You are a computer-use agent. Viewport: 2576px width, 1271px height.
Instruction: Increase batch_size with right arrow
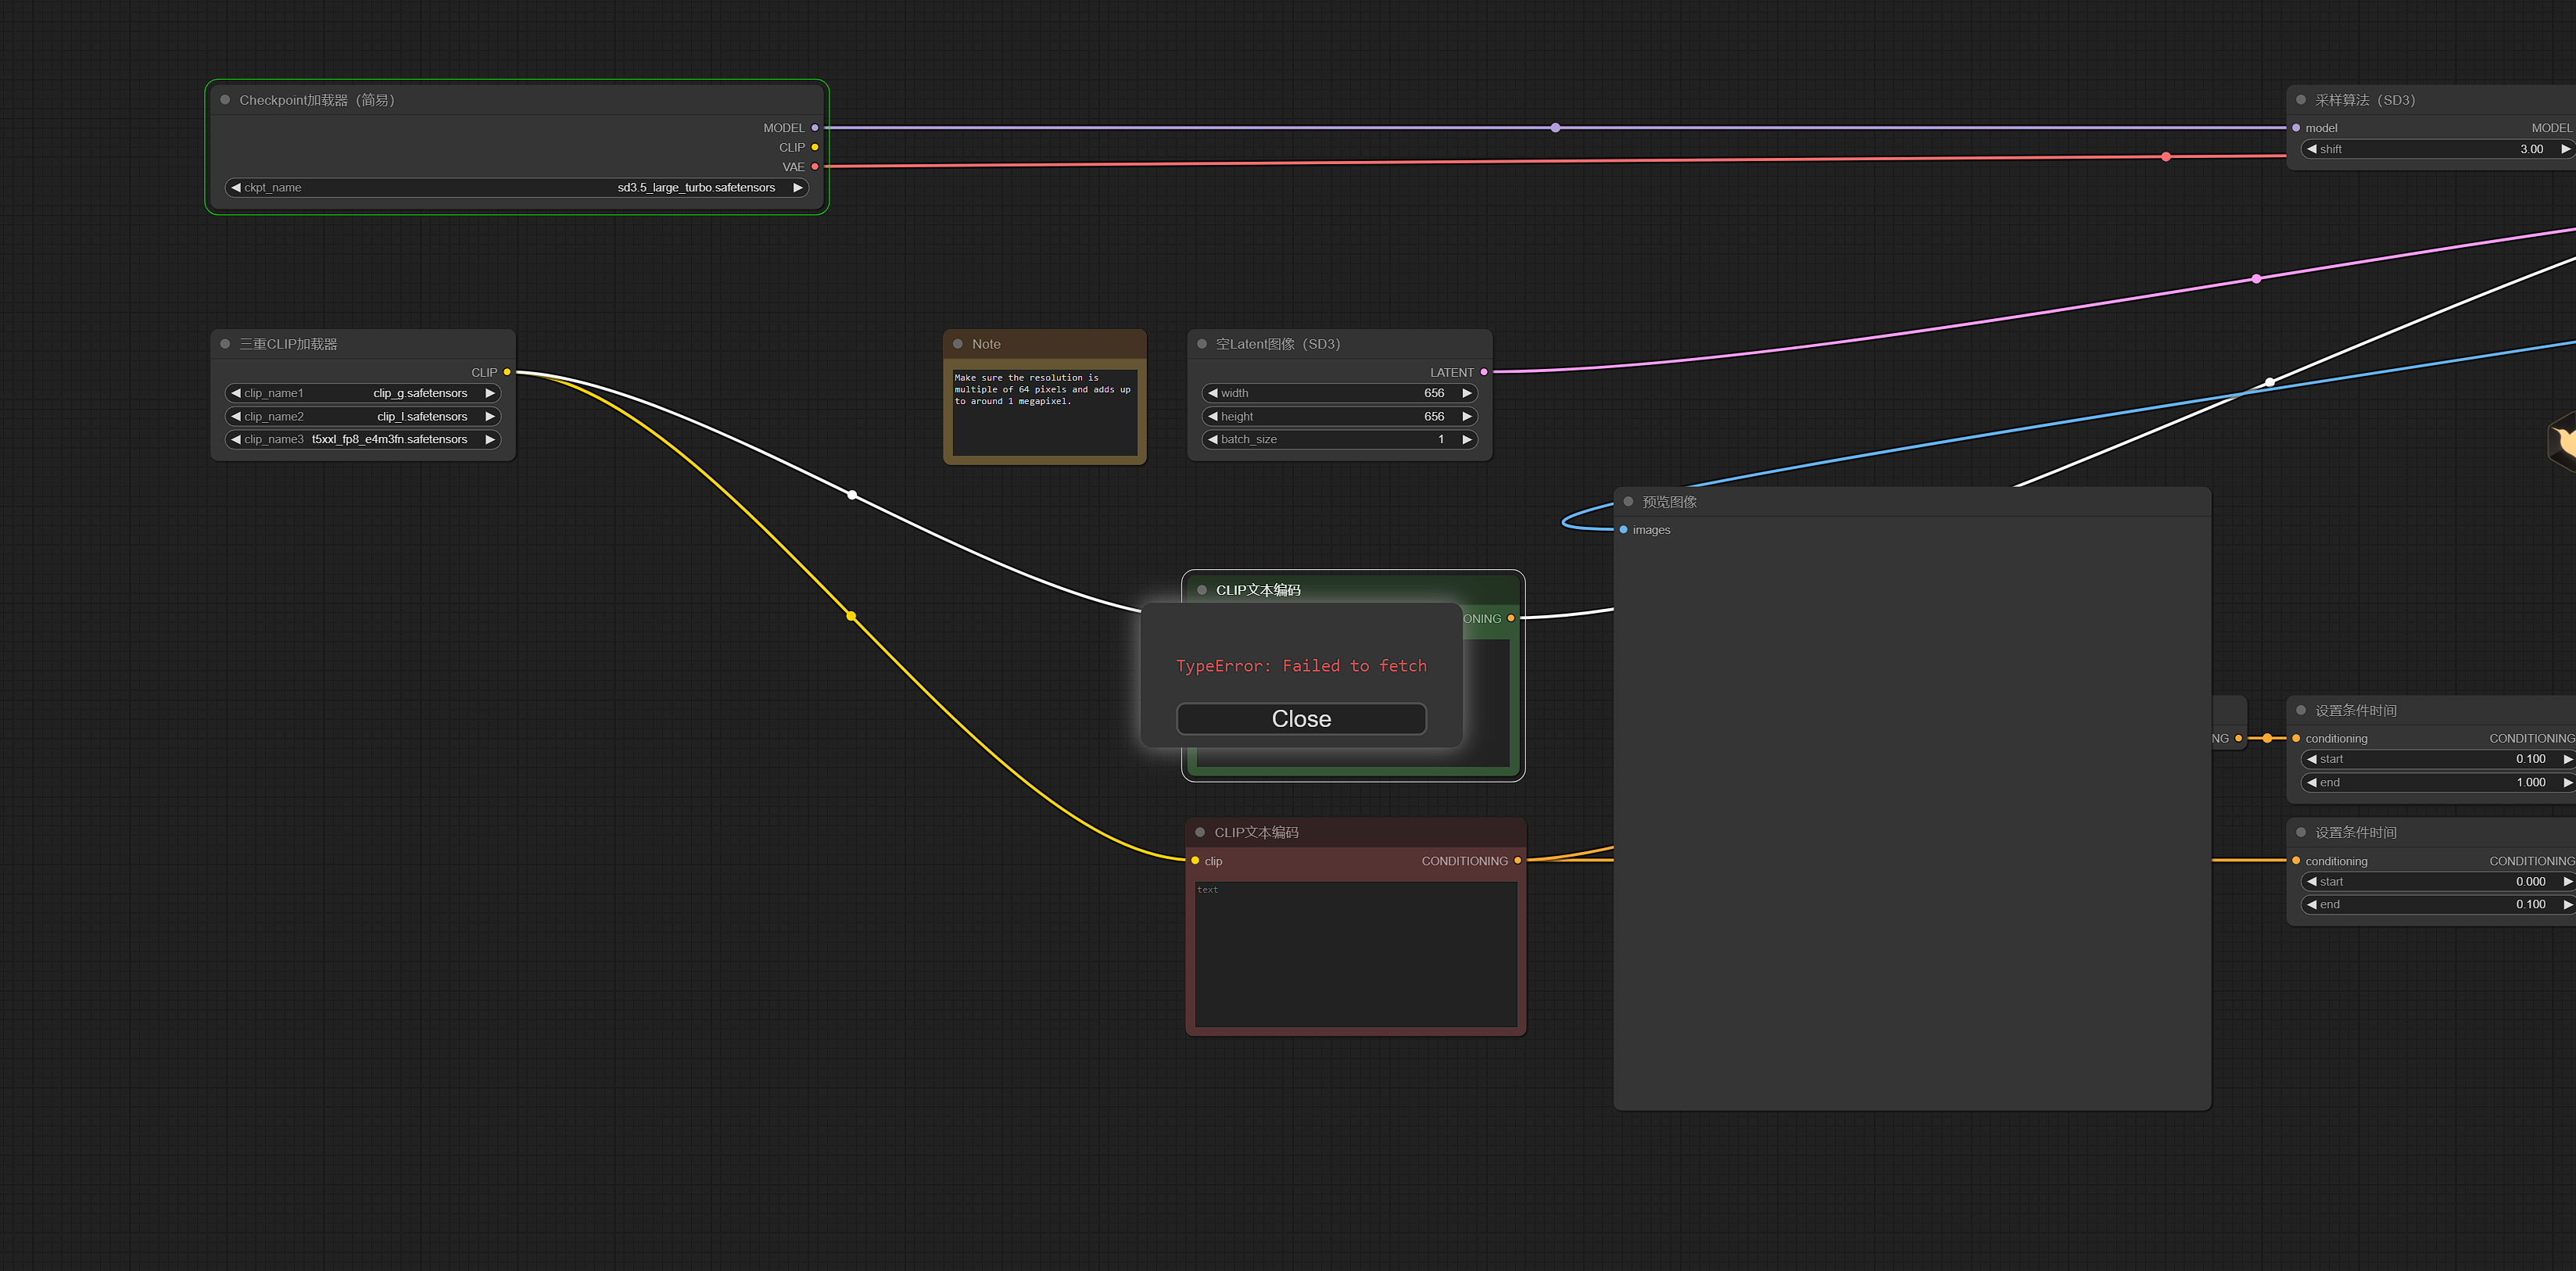(1467, 439)
